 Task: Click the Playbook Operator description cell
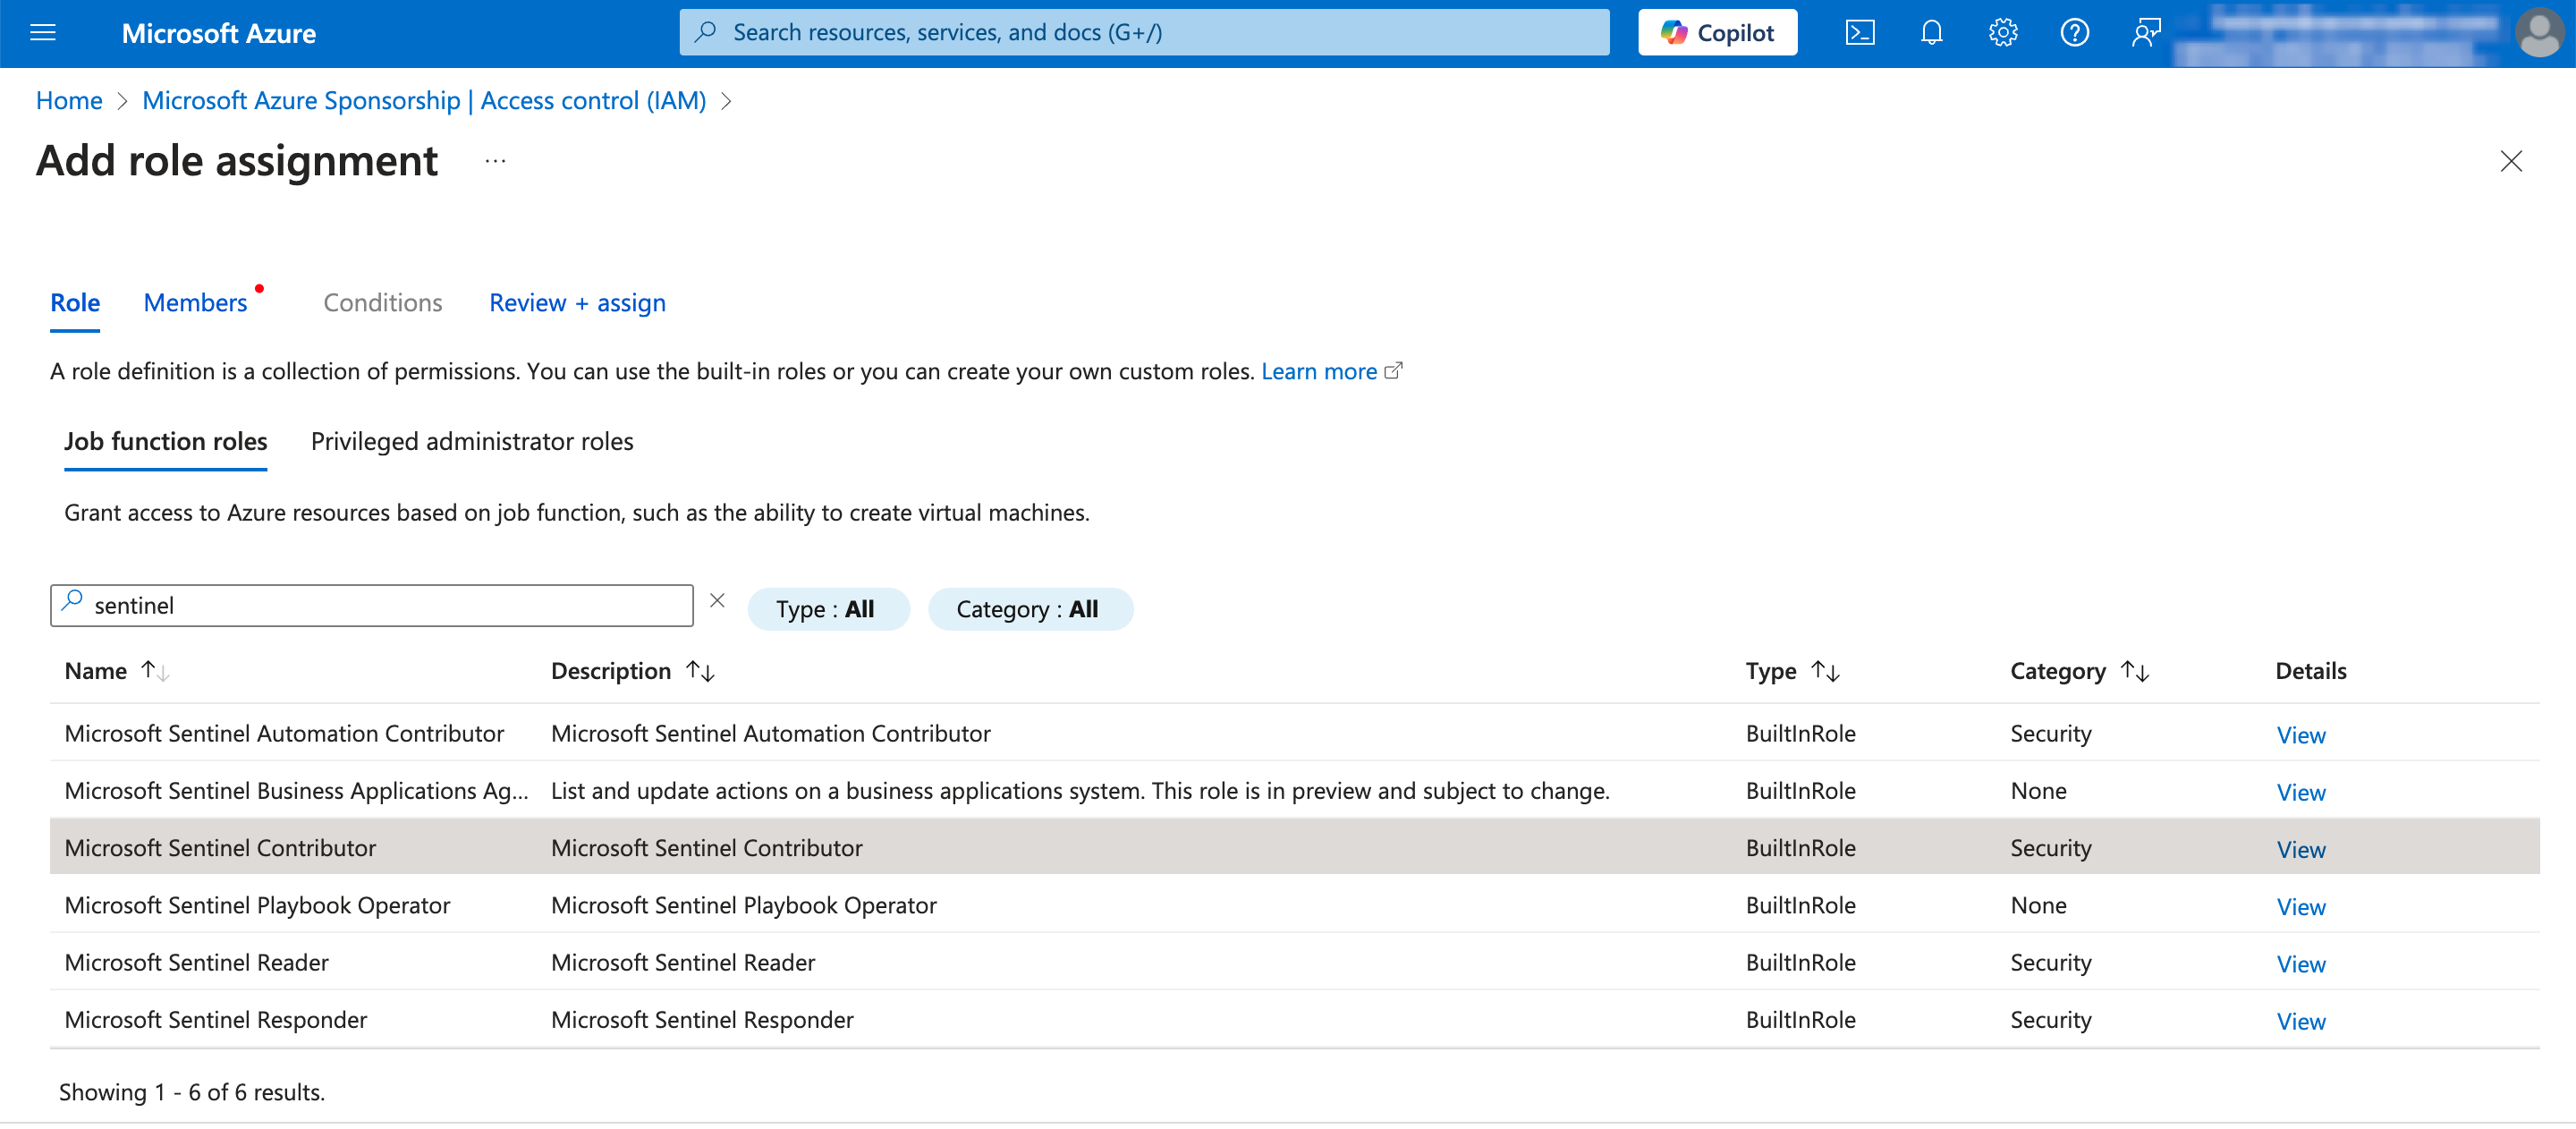(x=744, y=906)
